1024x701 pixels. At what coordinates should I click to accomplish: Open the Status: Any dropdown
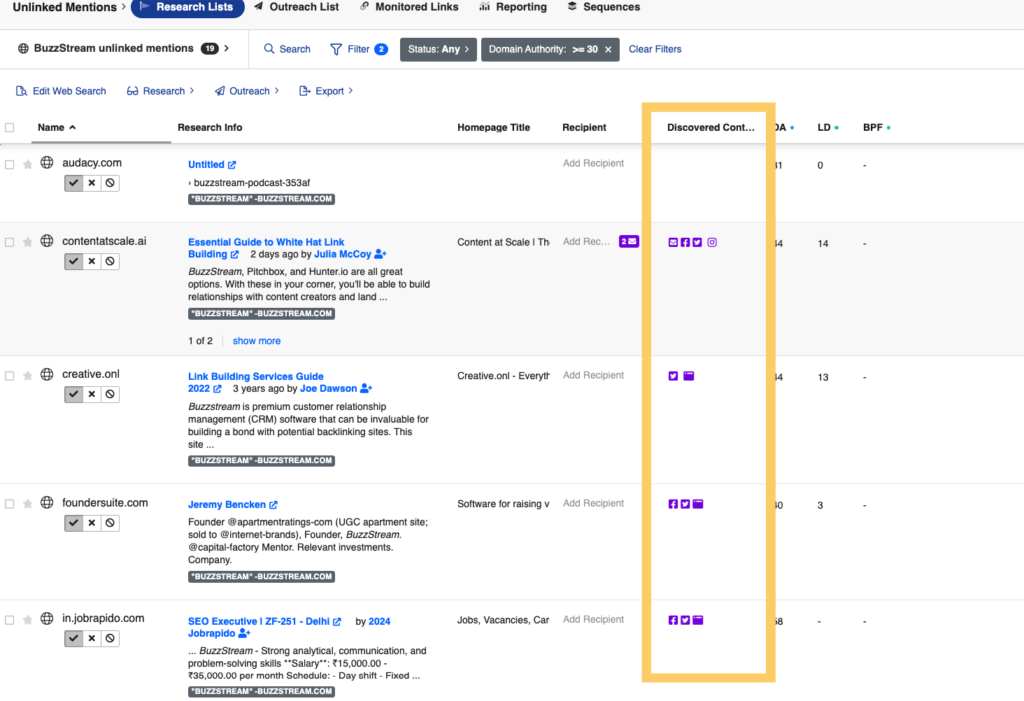[438, 49]
